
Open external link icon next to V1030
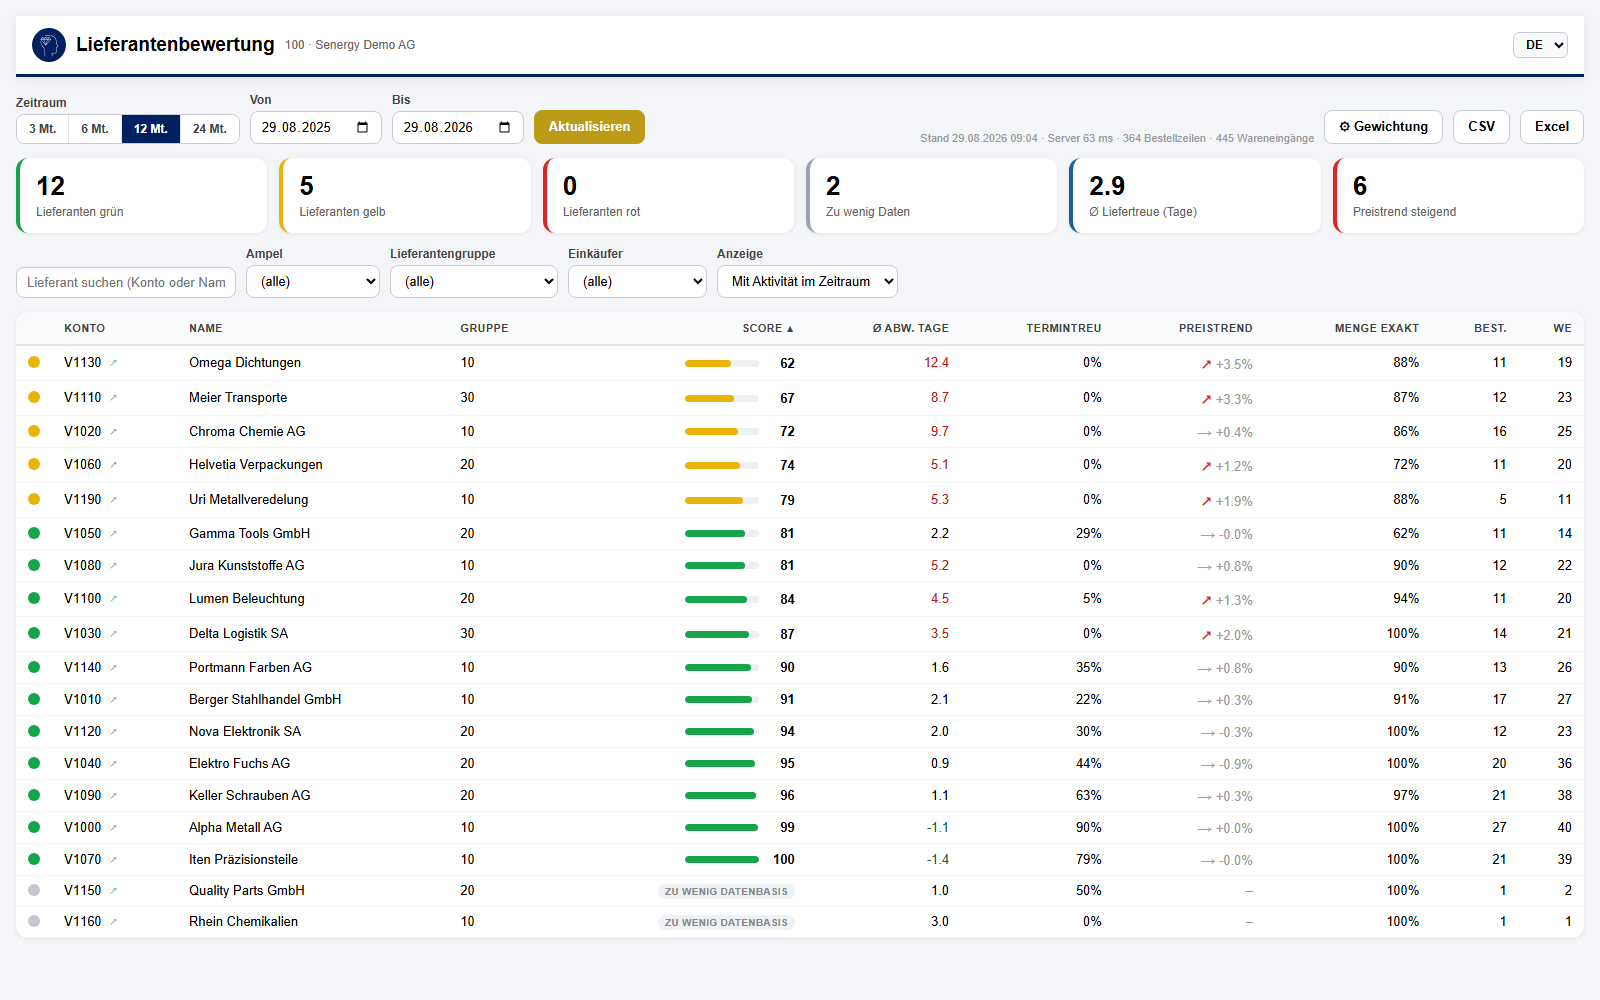pos(114,634)
